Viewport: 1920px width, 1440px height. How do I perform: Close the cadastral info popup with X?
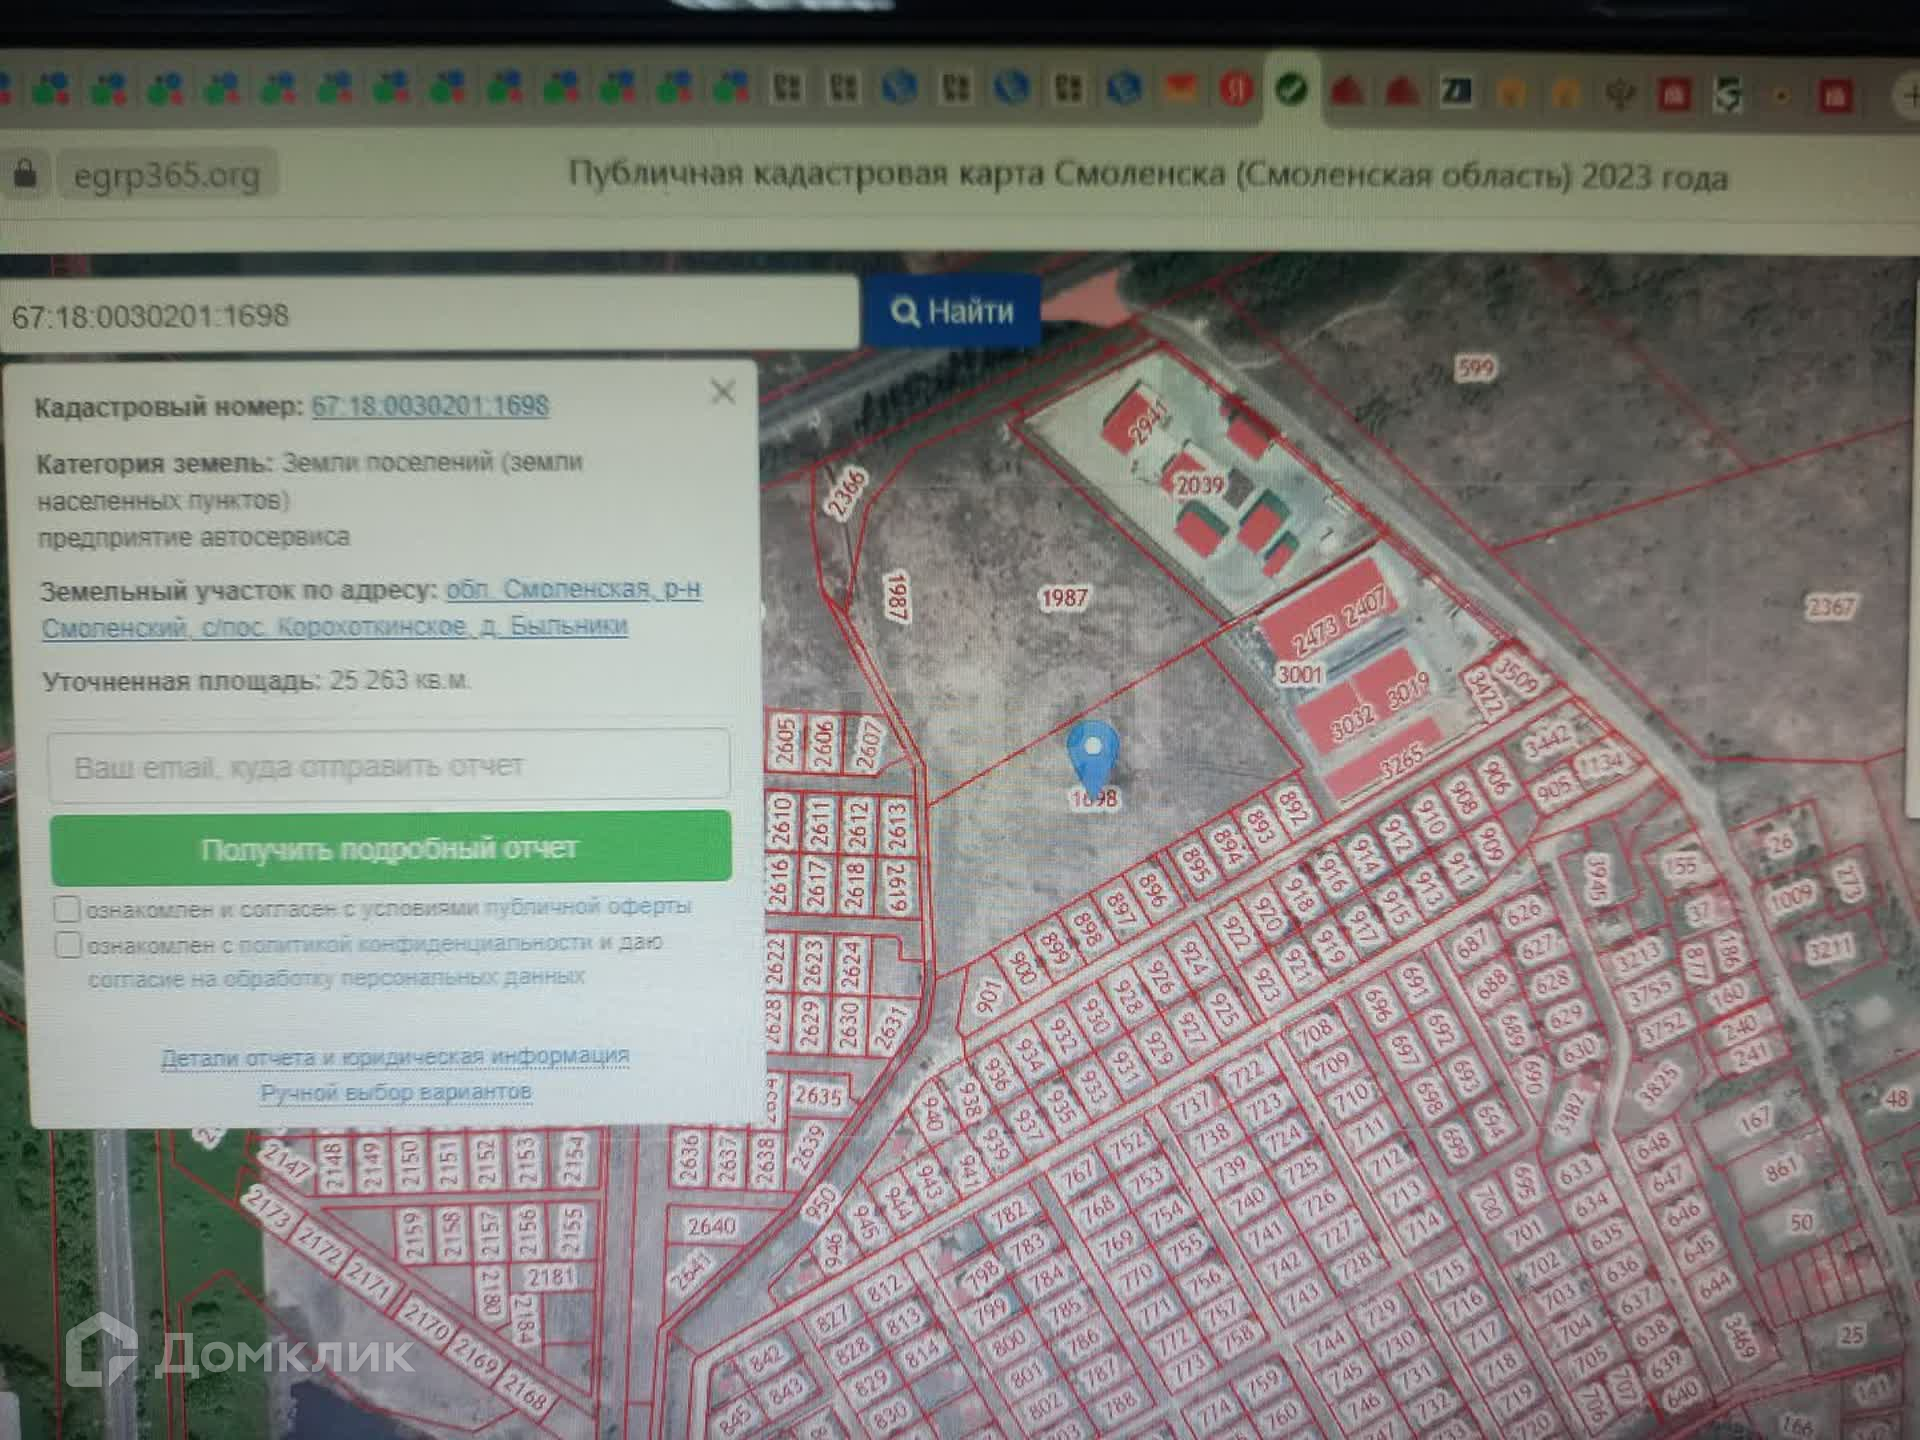click(x=722, y=392)
